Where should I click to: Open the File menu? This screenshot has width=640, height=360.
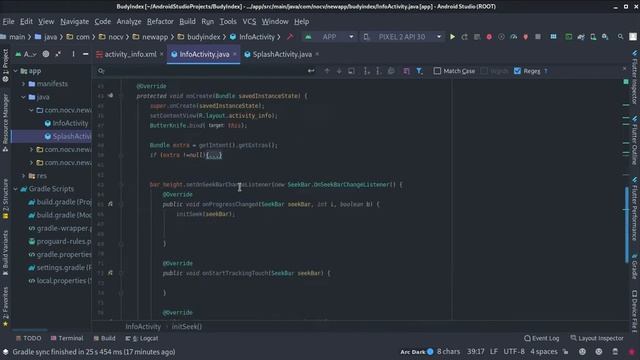point(9,21)
